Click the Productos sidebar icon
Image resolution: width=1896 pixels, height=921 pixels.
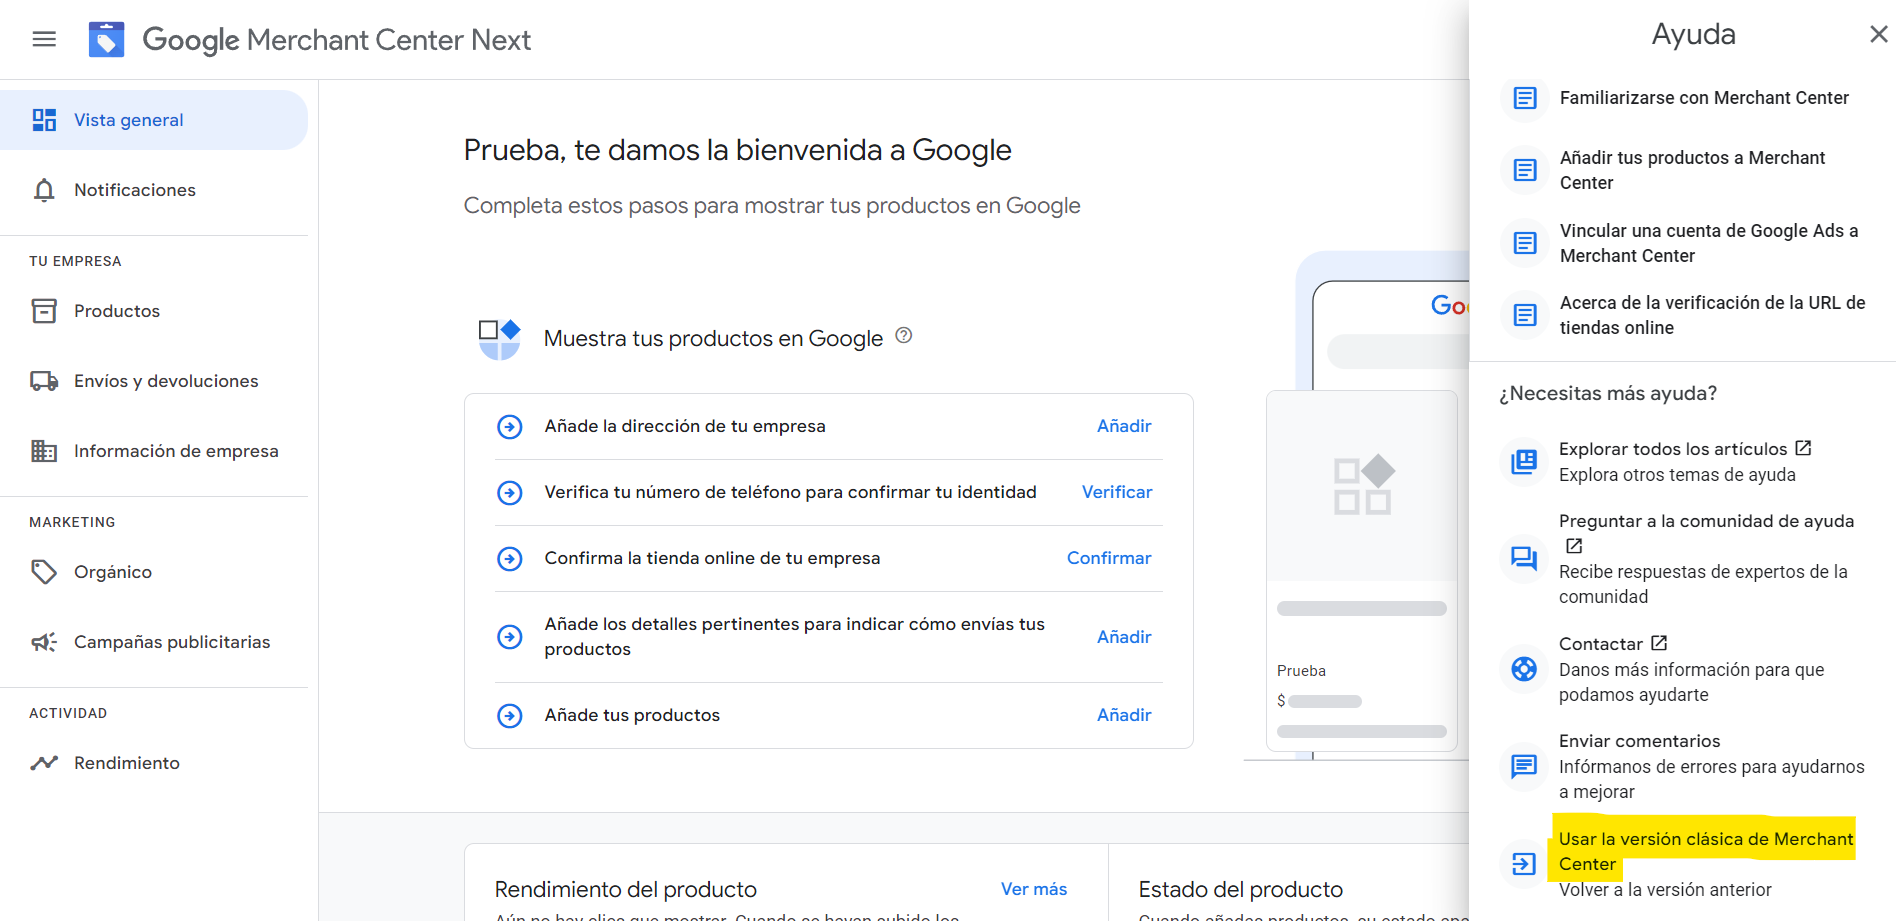(x=44, y=311)
